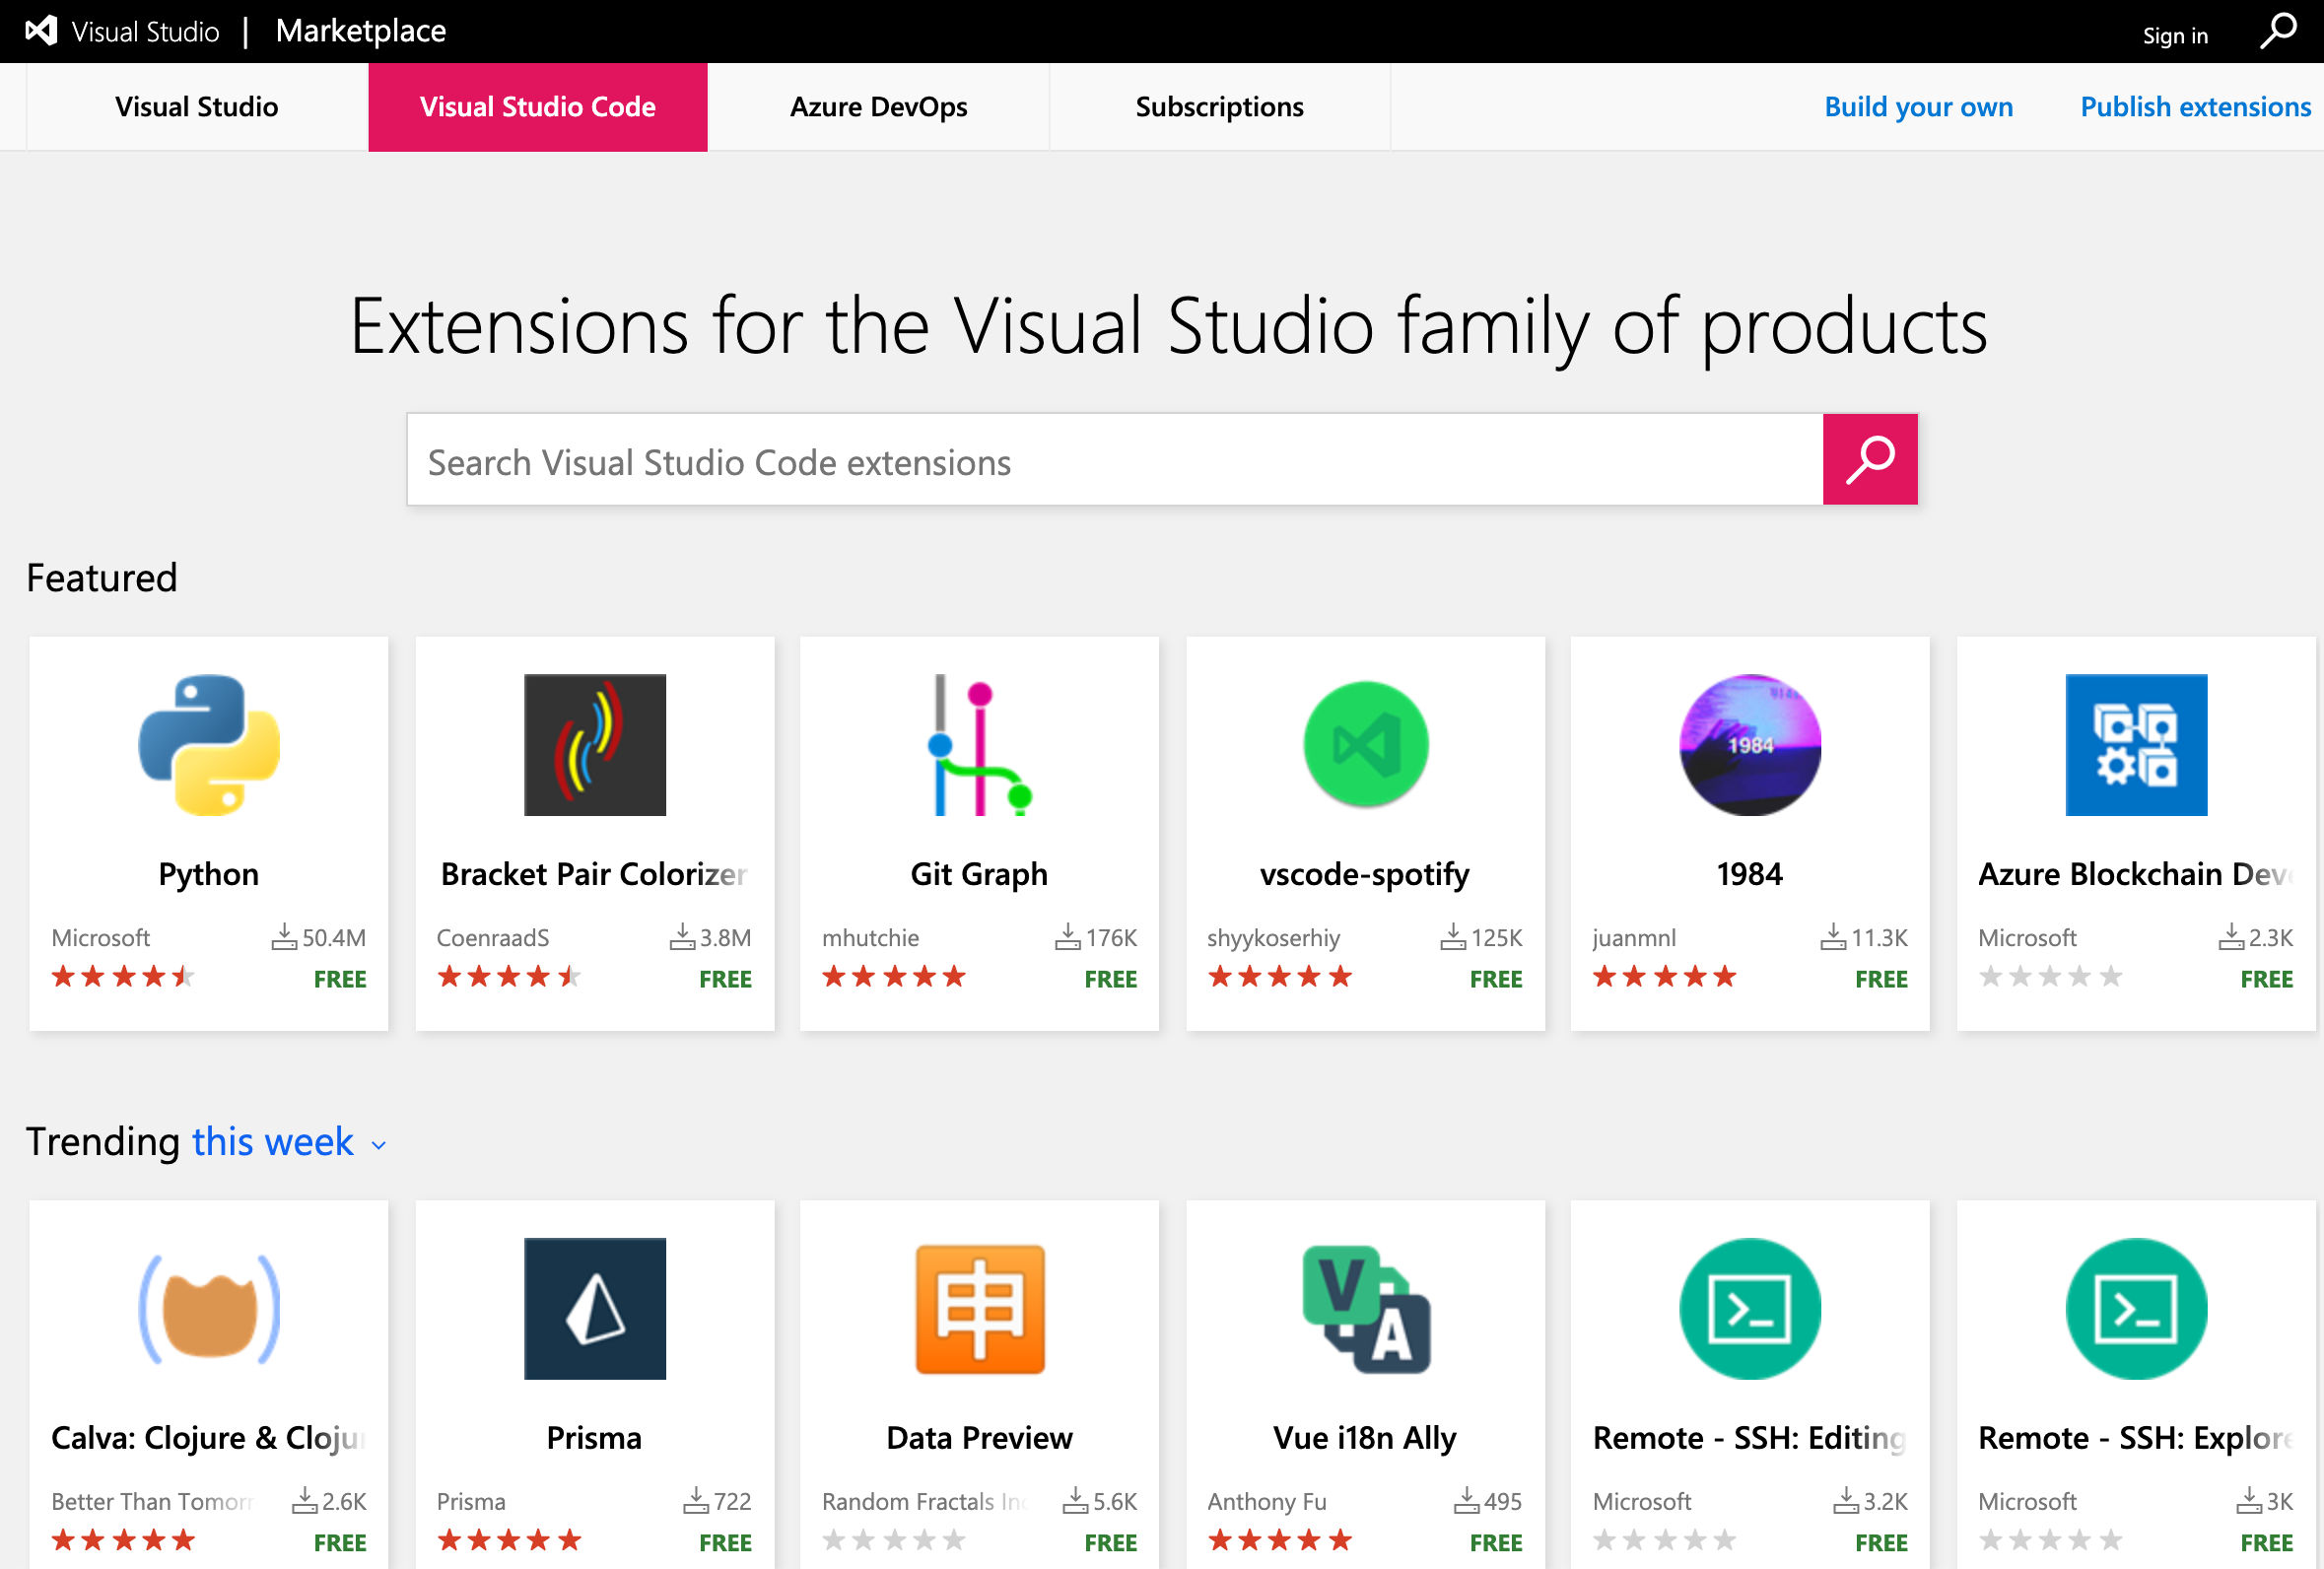The width and height of the screenshot is (2324, 1569).
Task: Click the download icon next to 176K
Action: coord(1068,937)
